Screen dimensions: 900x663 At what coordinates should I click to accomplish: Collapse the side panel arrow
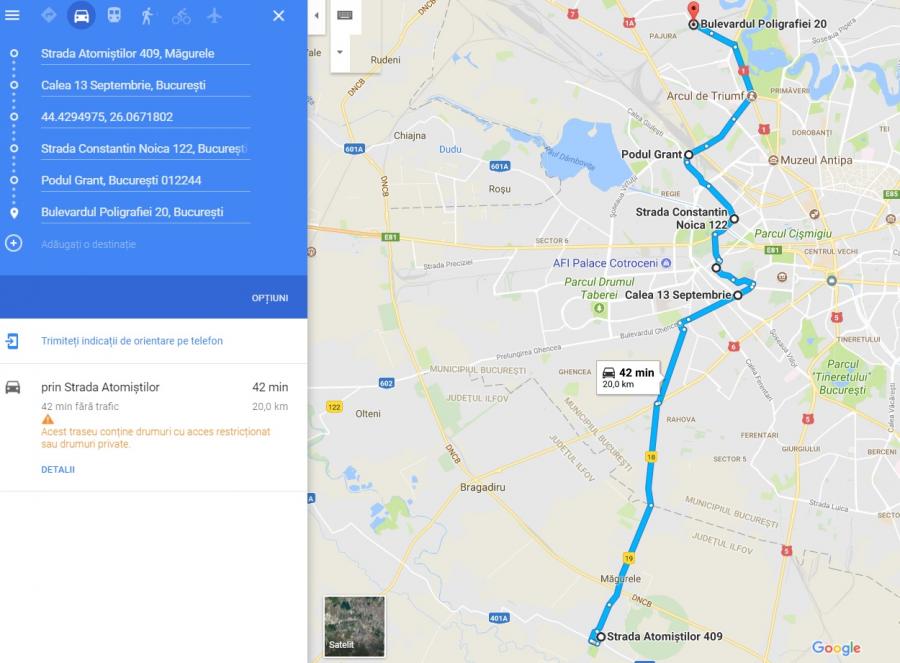(x=316, y=15)
